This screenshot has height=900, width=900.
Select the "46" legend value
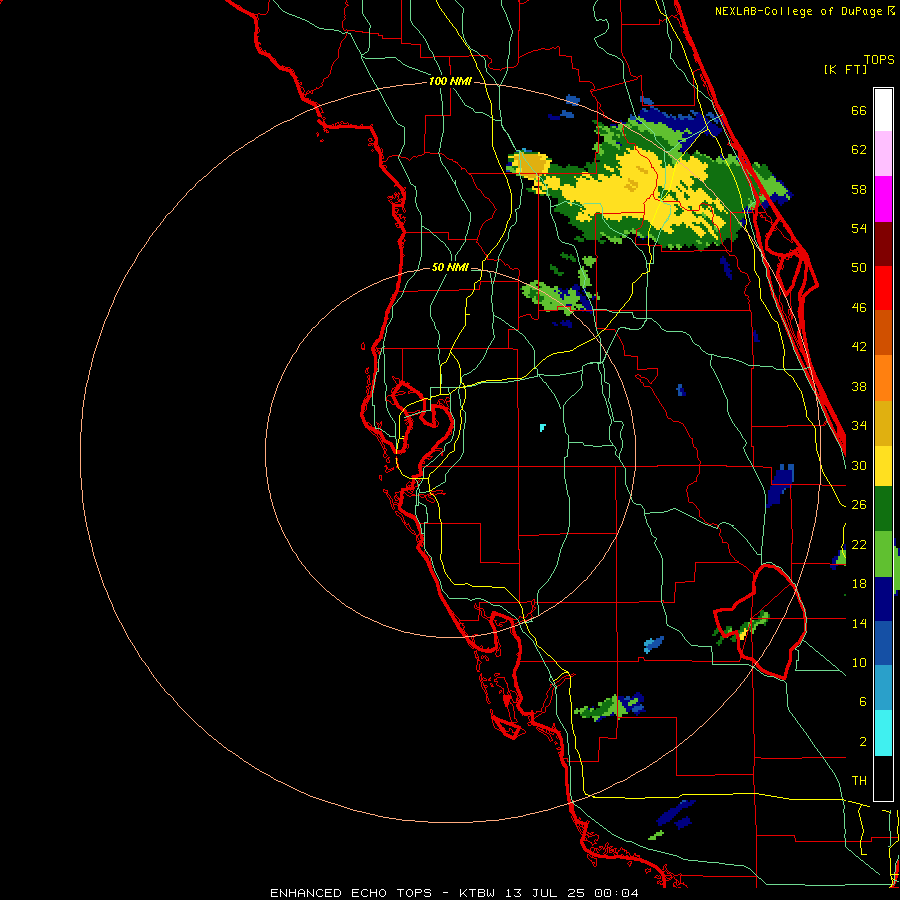(859, 308)
